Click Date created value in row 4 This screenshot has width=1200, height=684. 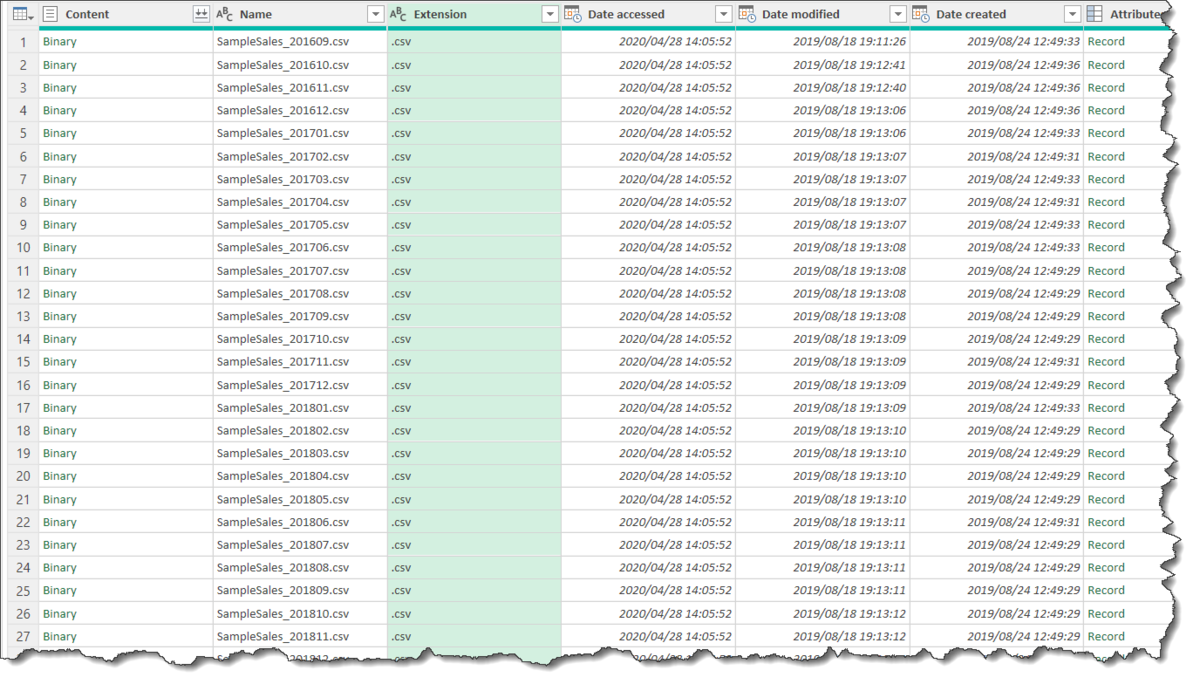pyautogui.click(x=1023, y=111)
